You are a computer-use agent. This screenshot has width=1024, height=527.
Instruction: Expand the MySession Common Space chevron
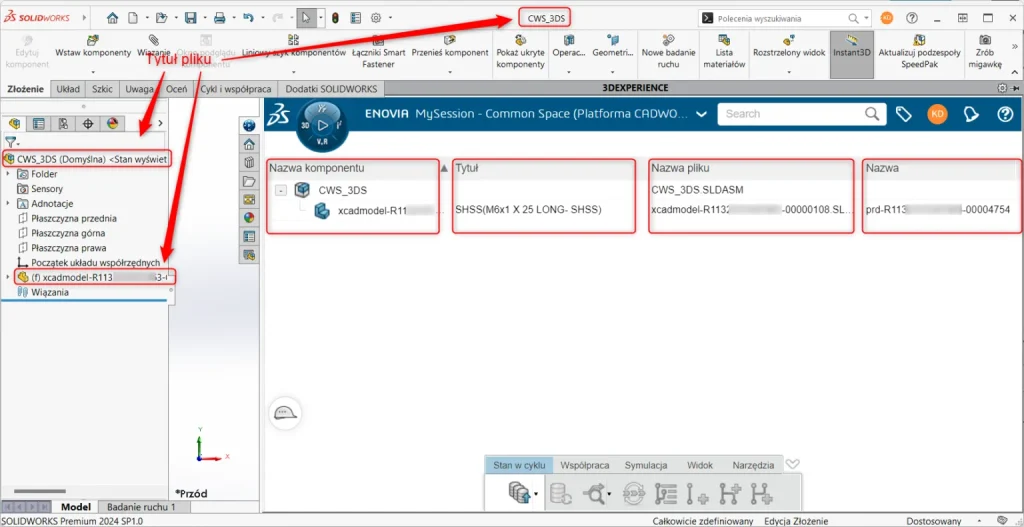(x=701, y=114)
